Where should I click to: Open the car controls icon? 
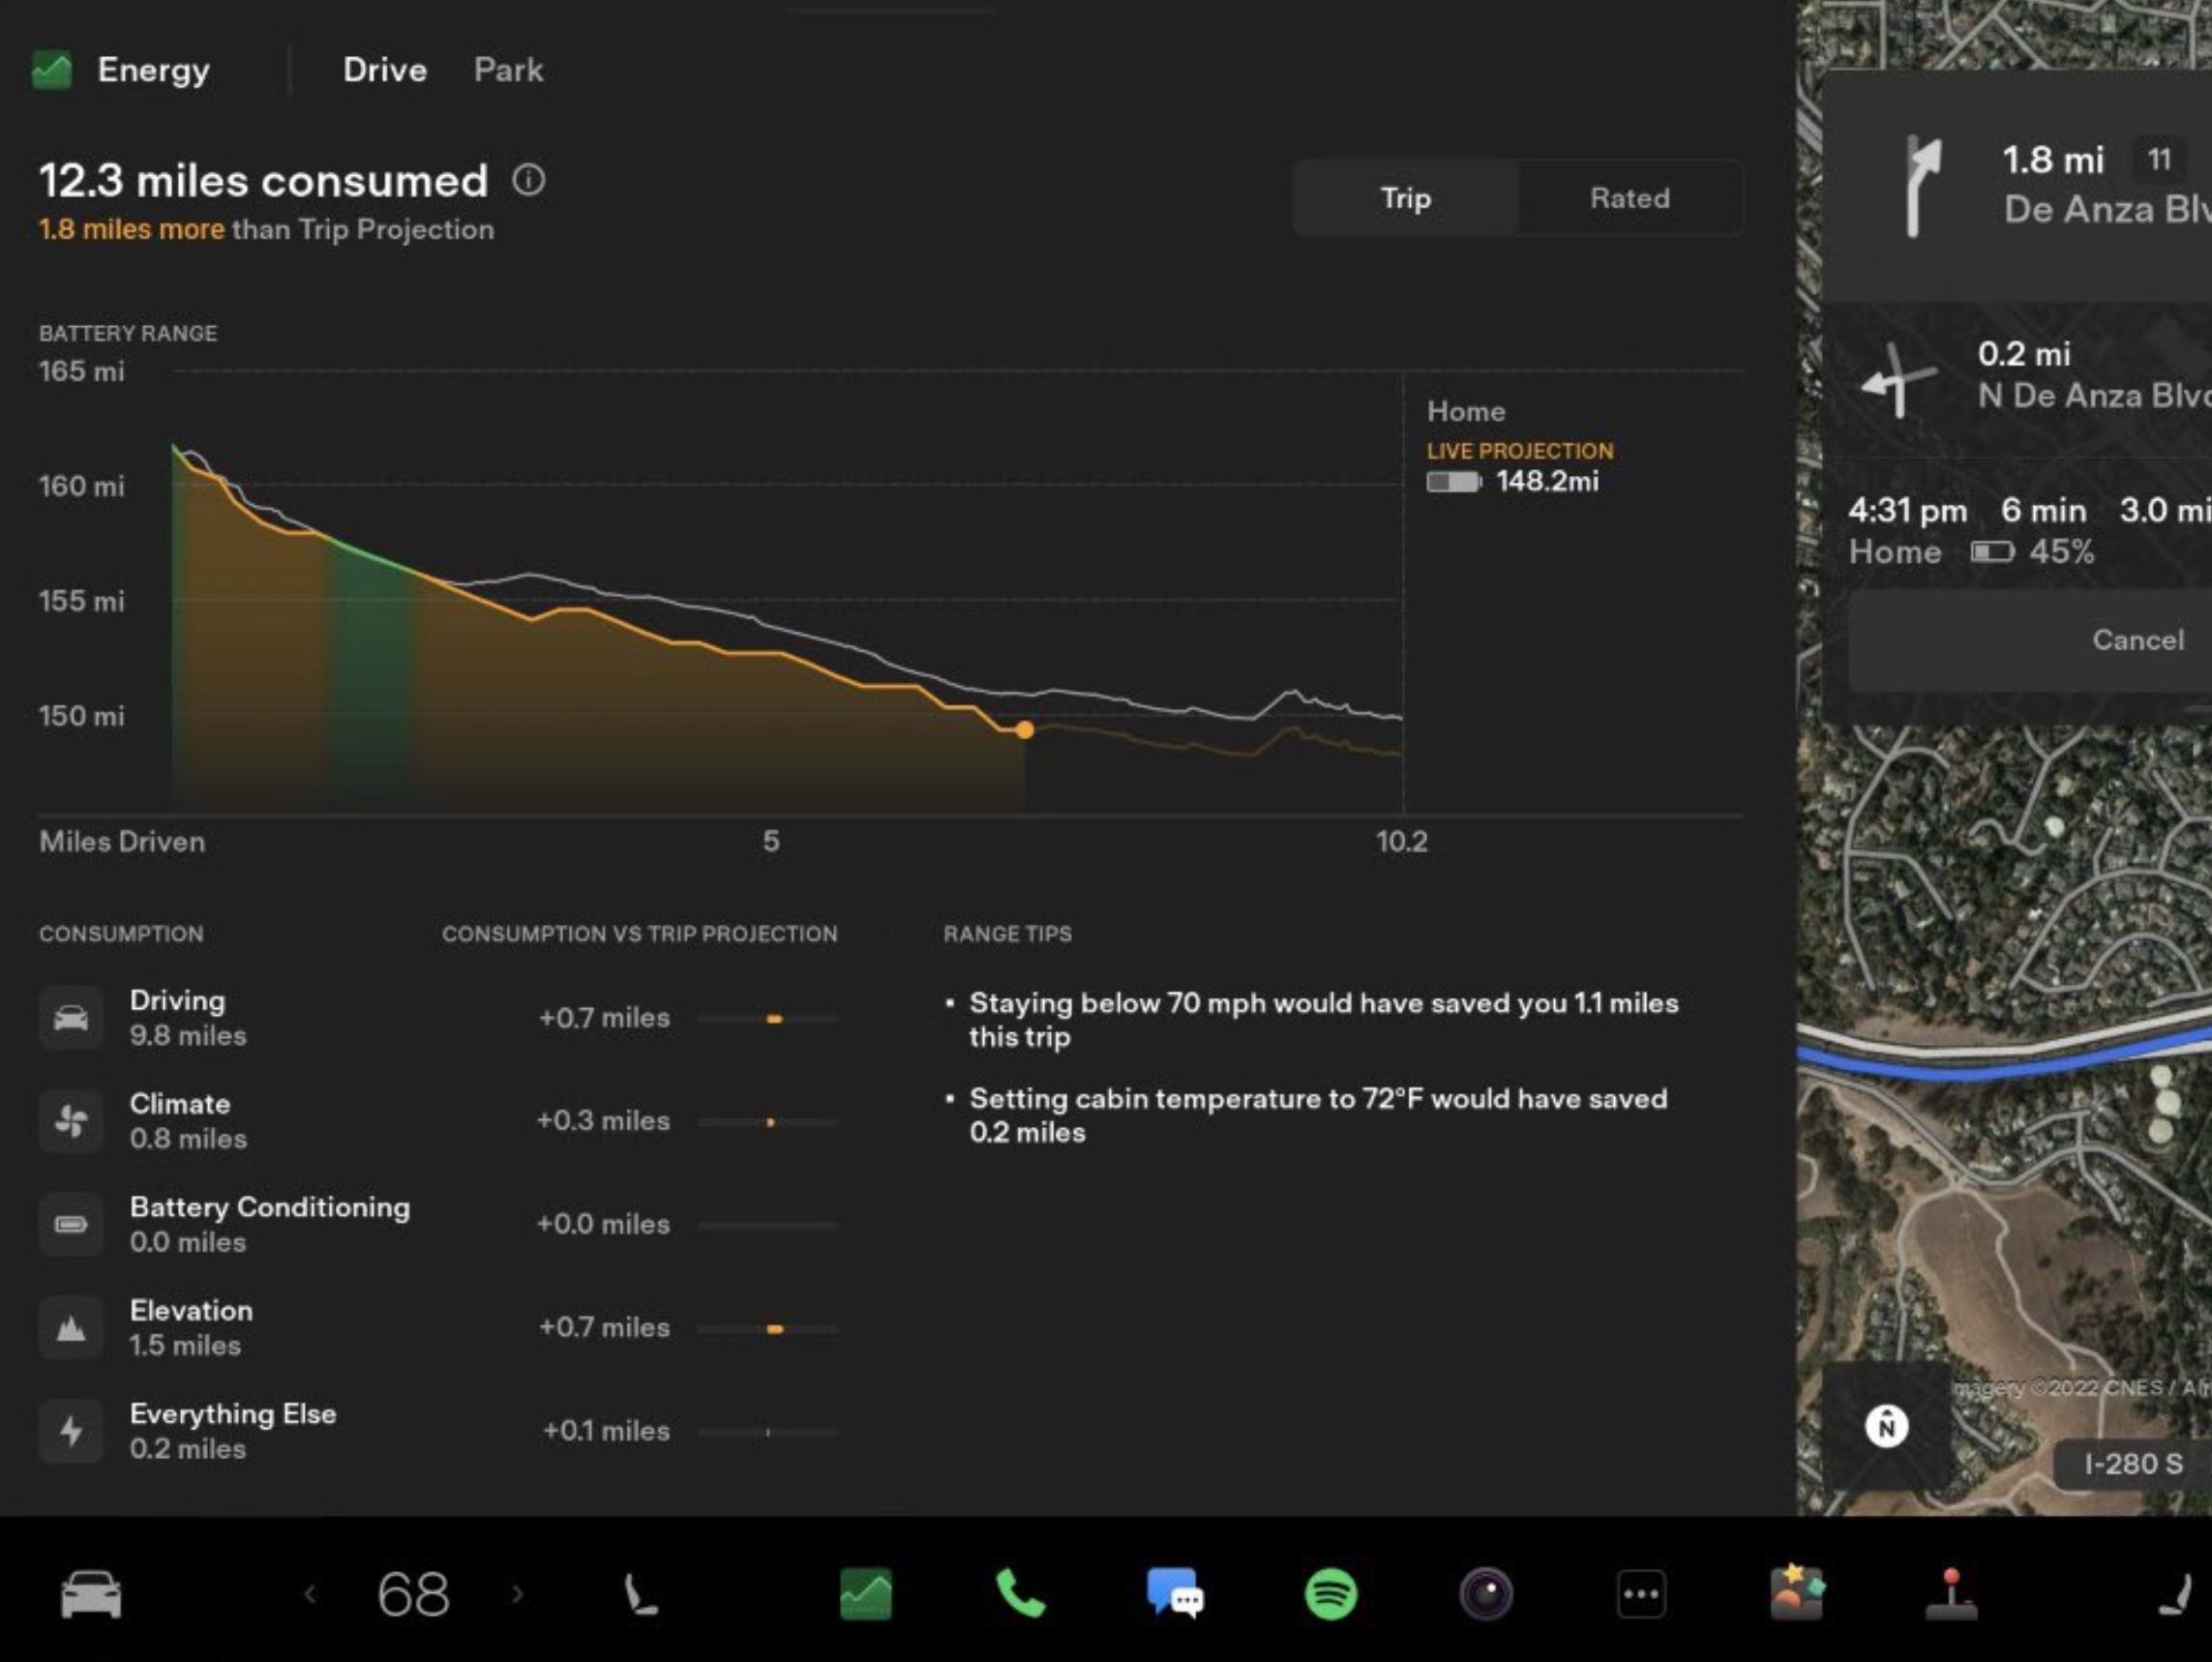coord(91,1593)
